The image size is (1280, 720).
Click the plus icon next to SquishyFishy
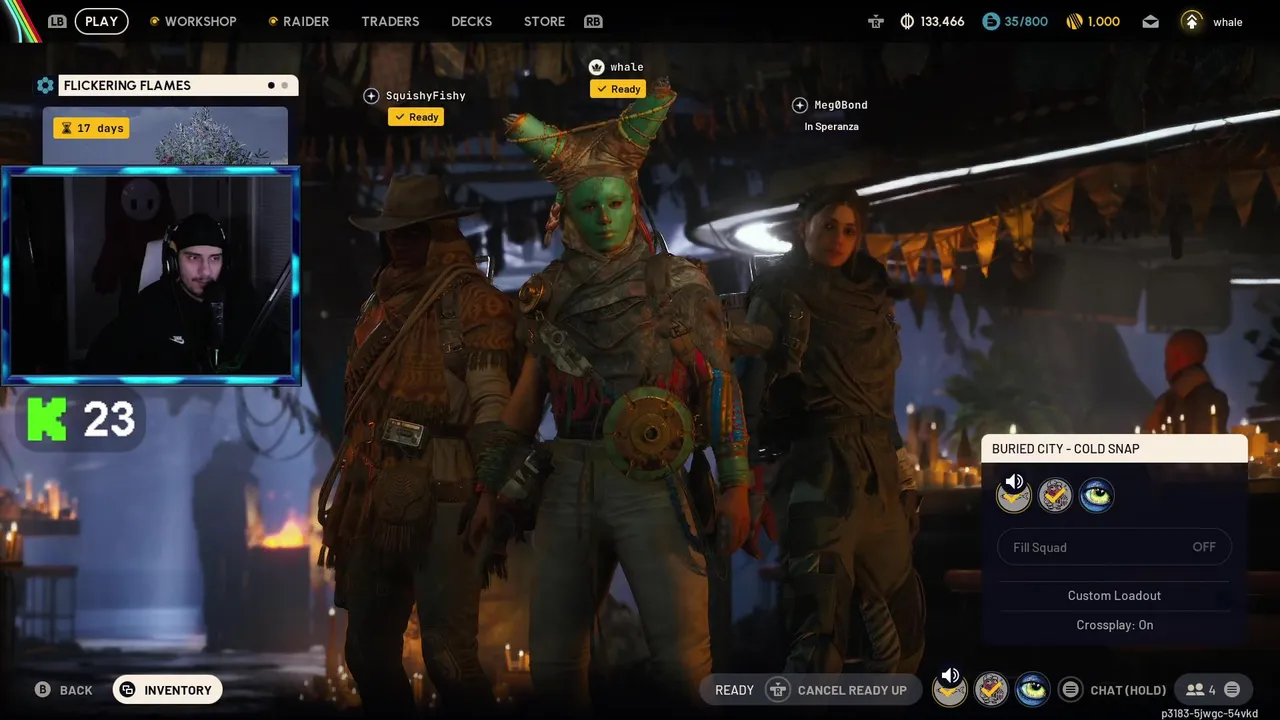click(x=371, y=96)
